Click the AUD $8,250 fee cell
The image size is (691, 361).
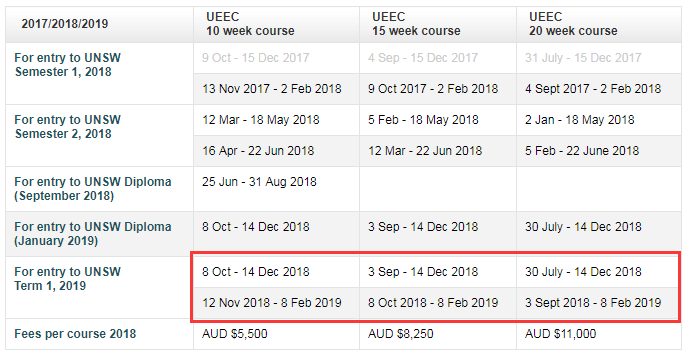pyautogui.click(x=401, y=334)
